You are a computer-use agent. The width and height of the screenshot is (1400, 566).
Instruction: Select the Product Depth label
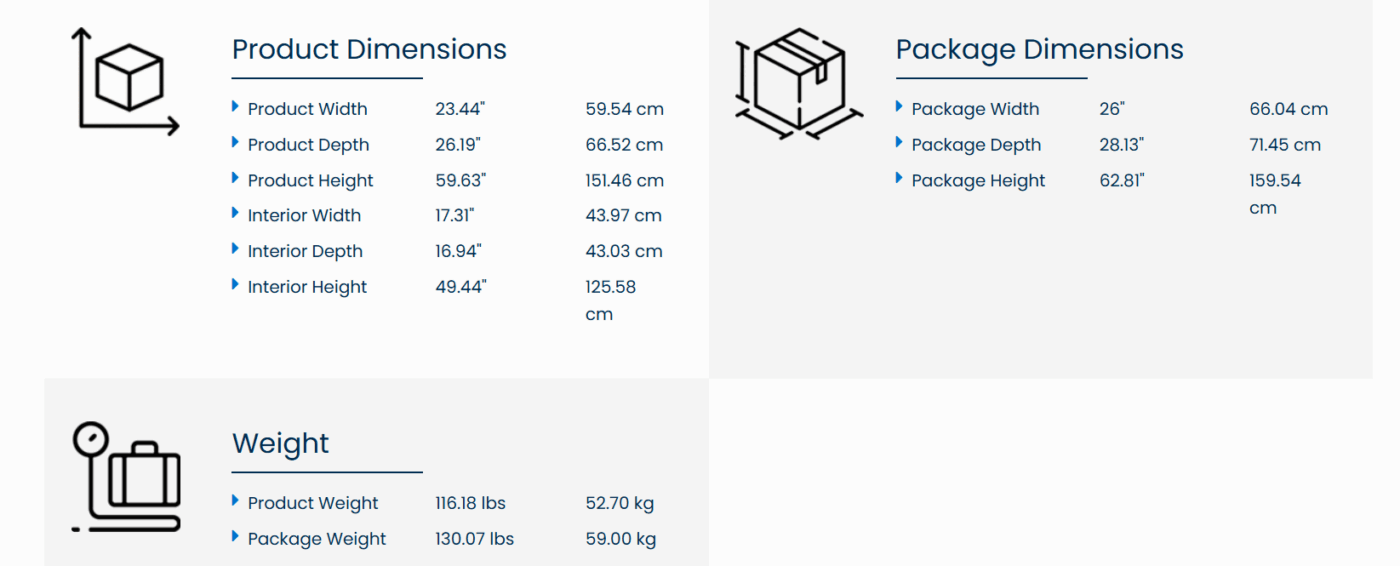coord(308,145)
